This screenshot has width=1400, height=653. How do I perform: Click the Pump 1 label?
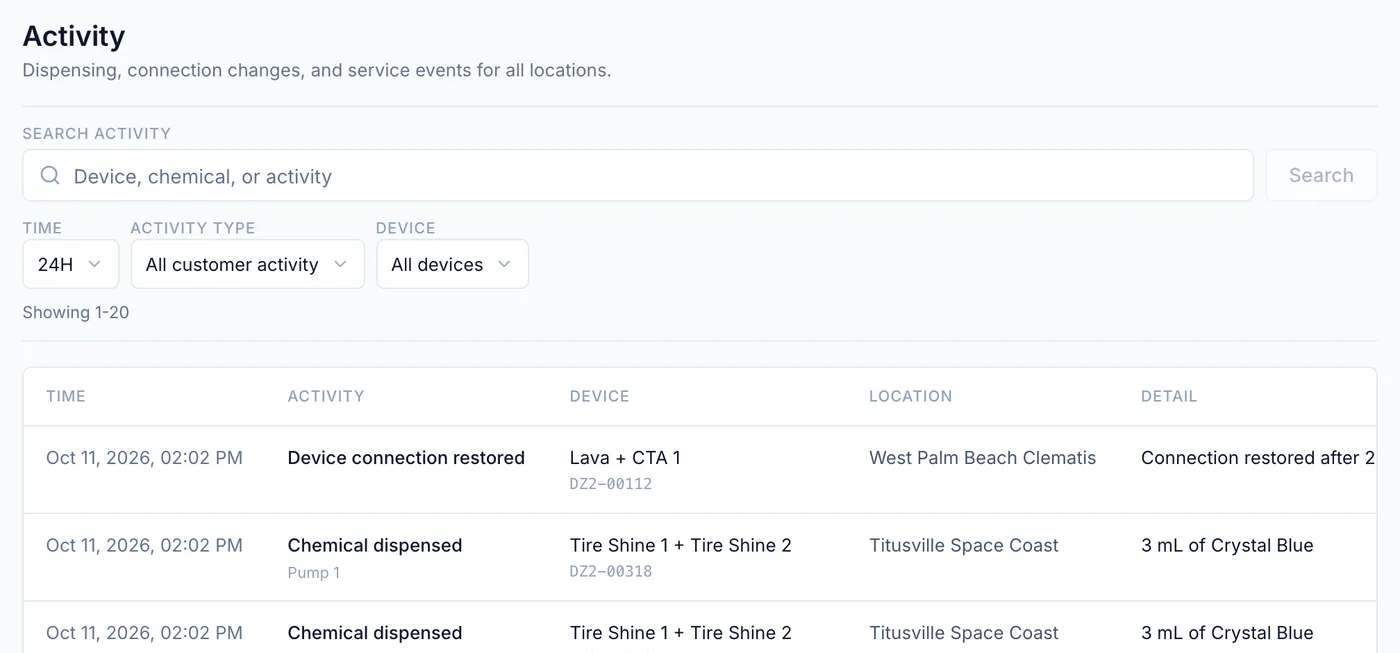pos(314,573)
